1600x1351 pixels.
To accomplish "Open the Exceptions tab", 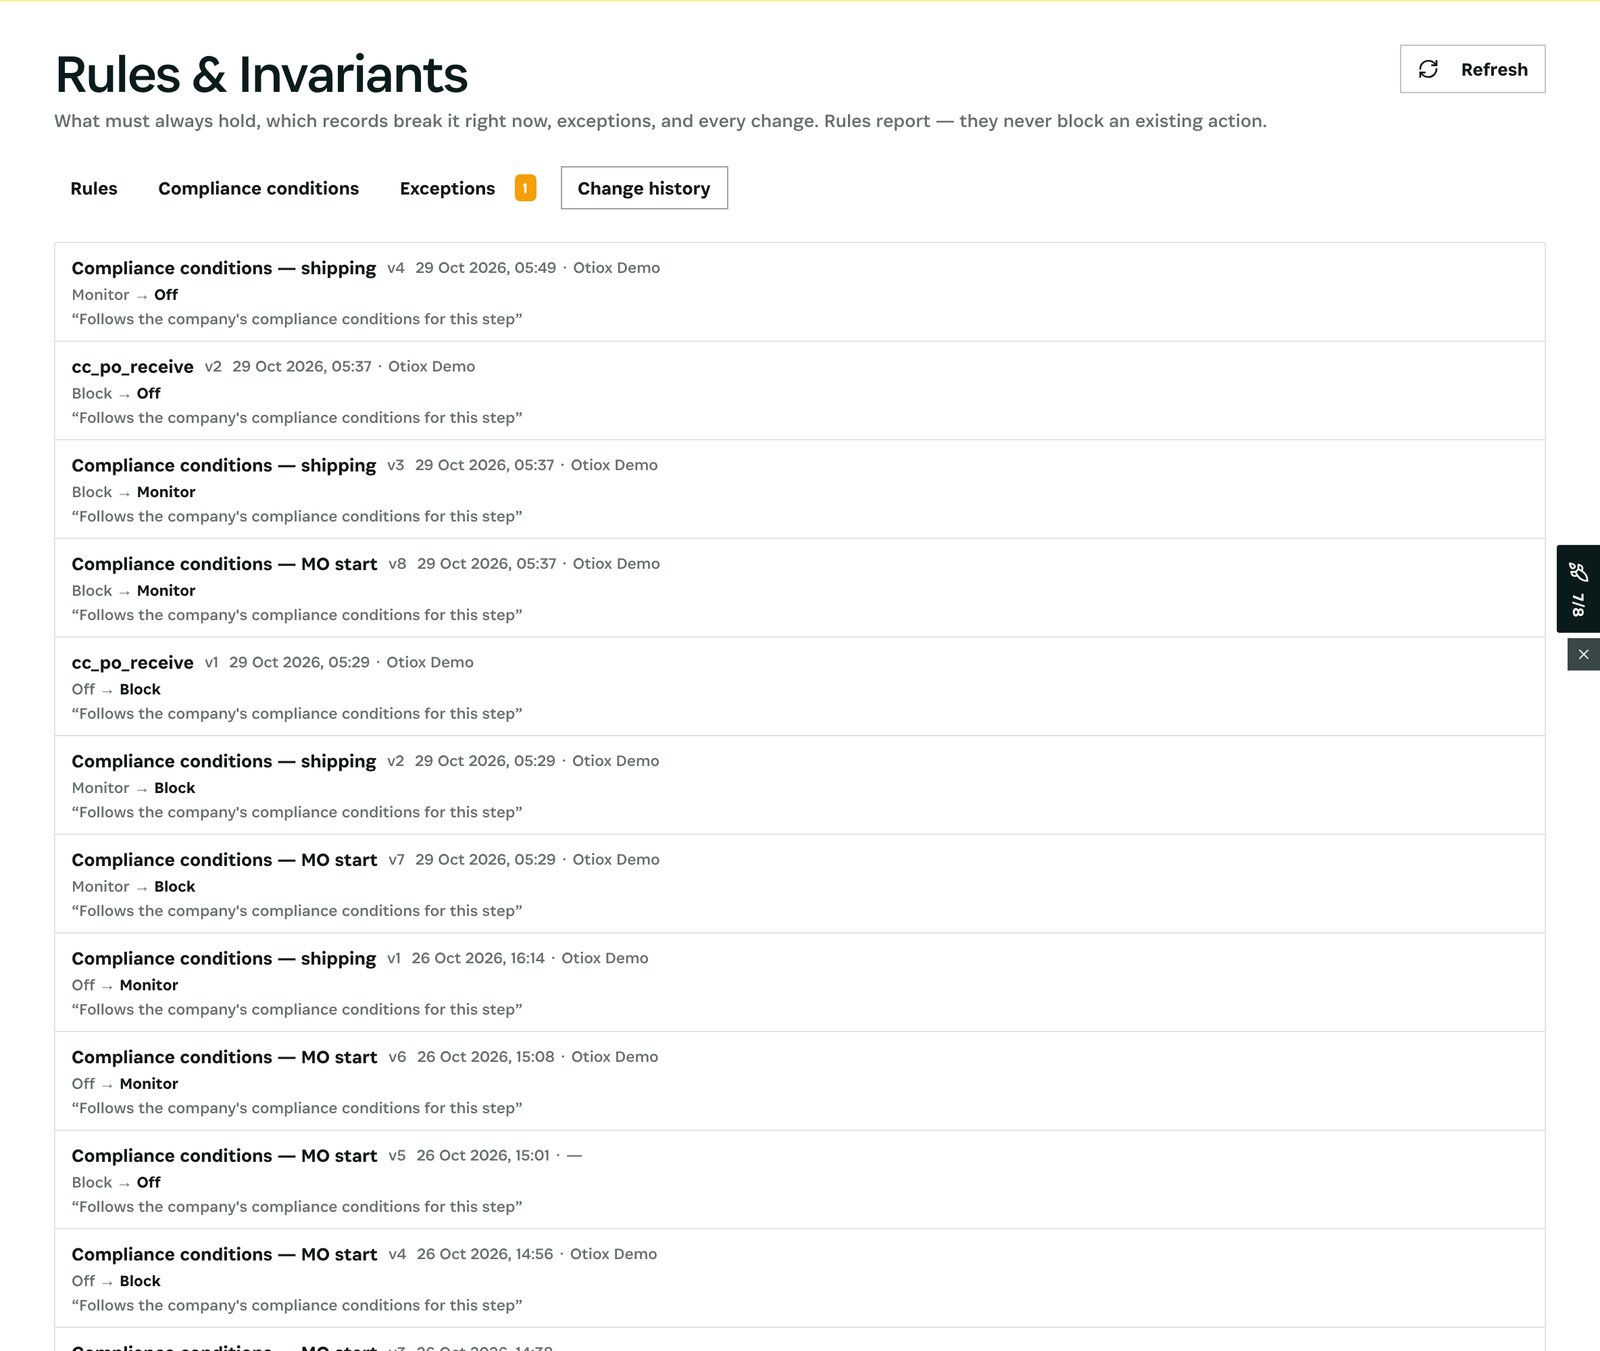I will coord(447,188).
